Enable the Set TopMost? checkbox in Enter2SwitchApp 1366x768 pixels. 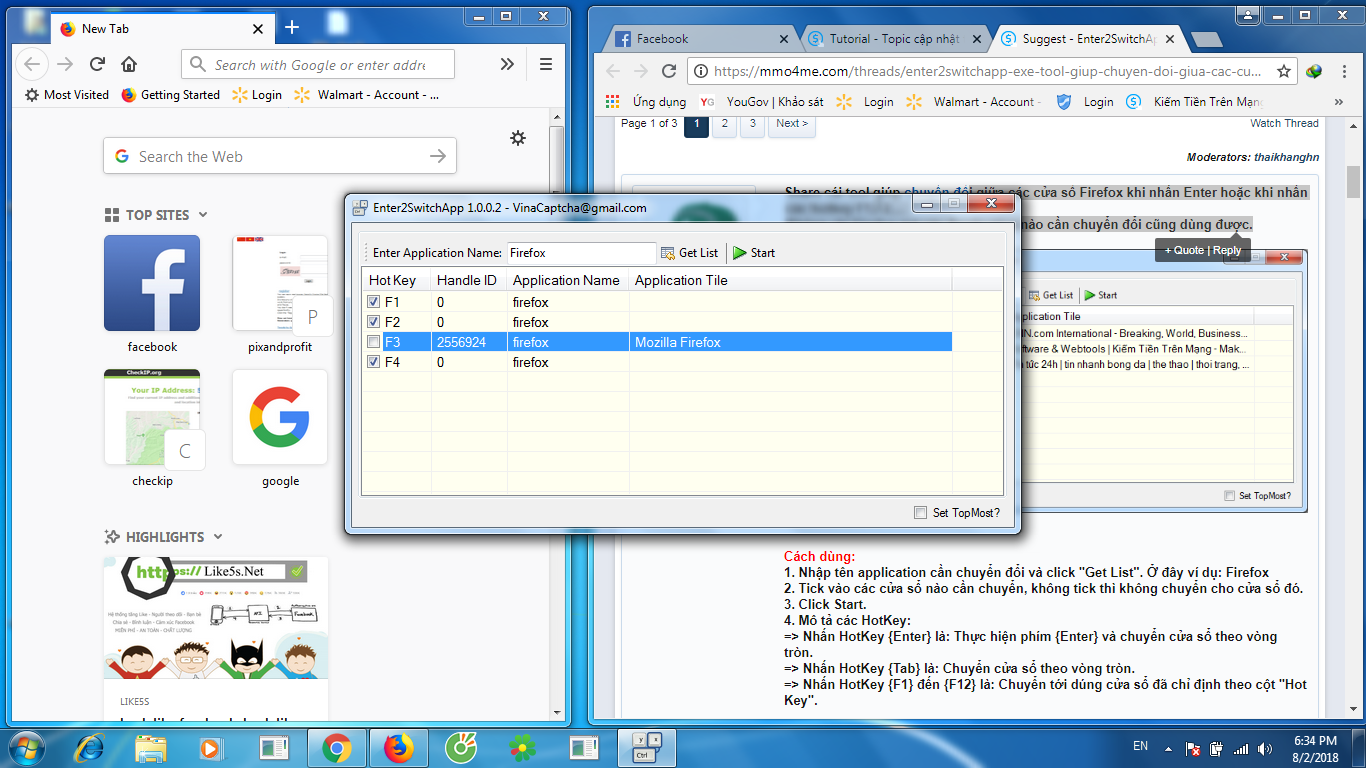coord(921,513)
